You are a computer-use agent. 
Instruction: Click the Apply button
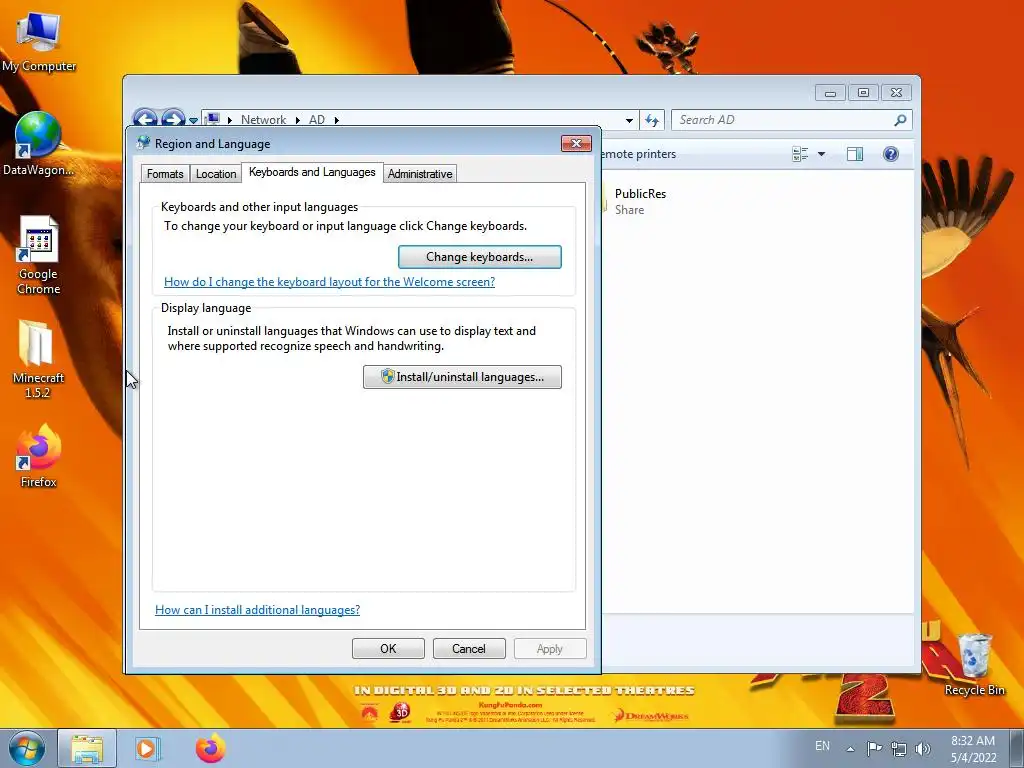(550, 648)
